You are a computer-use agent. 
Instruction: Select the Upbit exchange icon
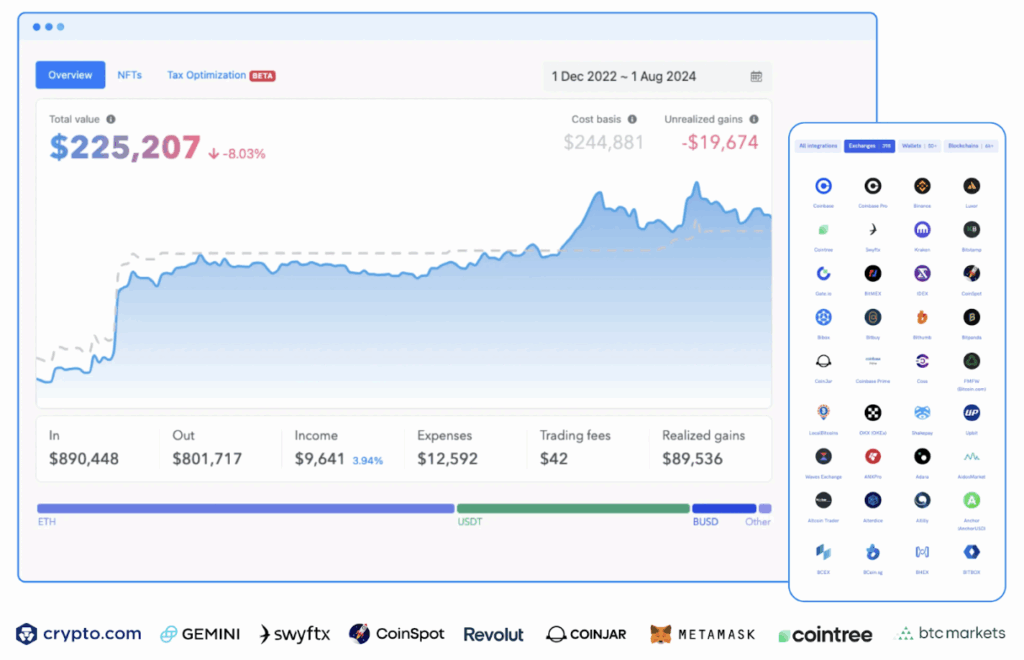point(971,413)
